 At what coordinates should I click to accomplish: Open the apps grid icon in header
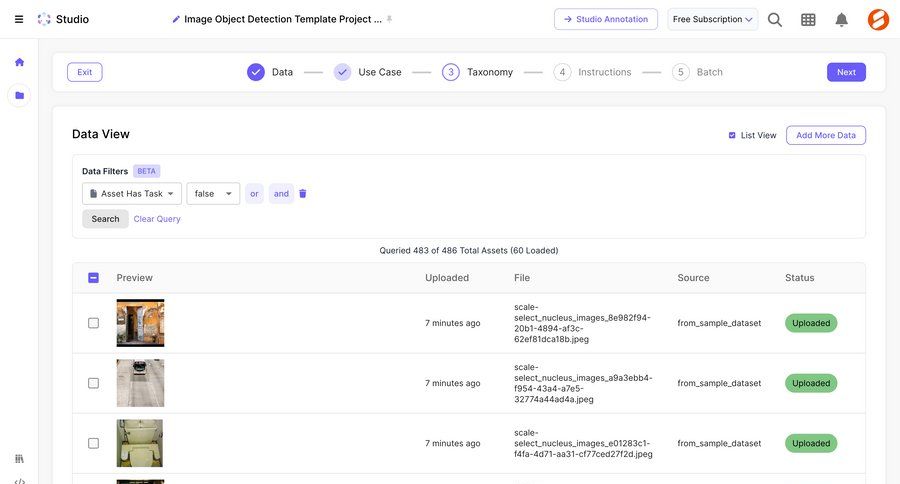[x=808, y=19]
